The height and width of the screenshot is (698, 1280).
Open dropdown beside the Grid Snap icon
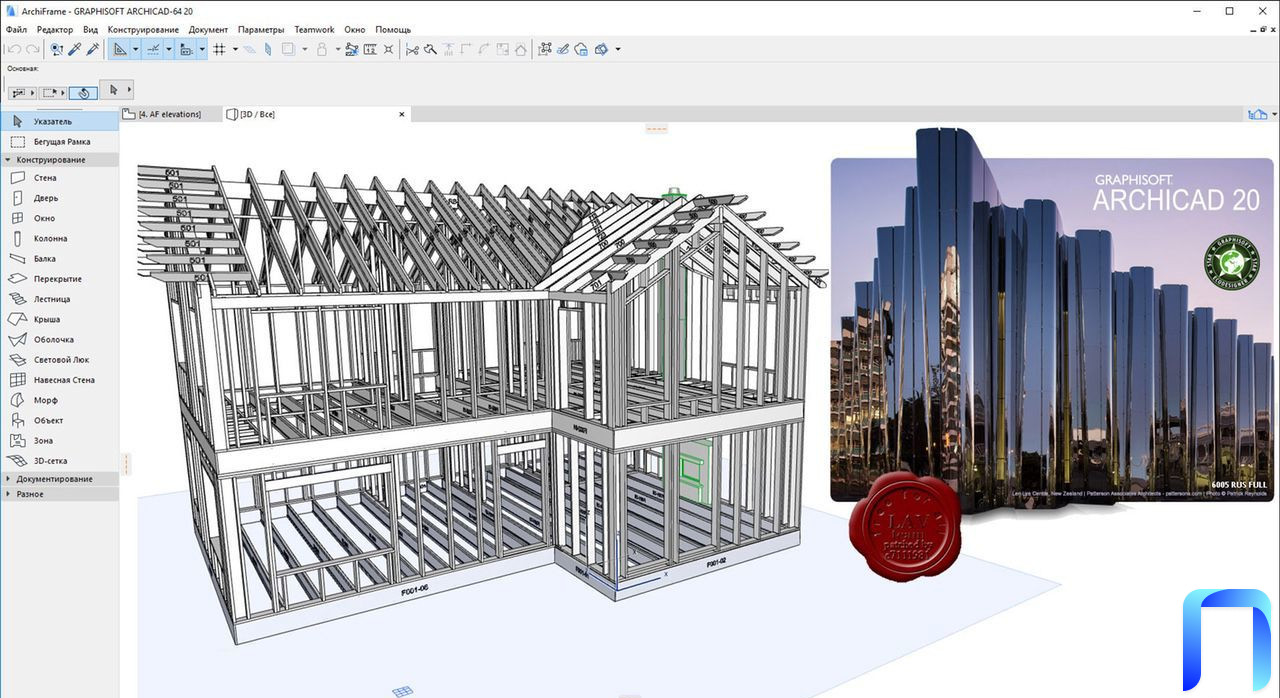235,49
